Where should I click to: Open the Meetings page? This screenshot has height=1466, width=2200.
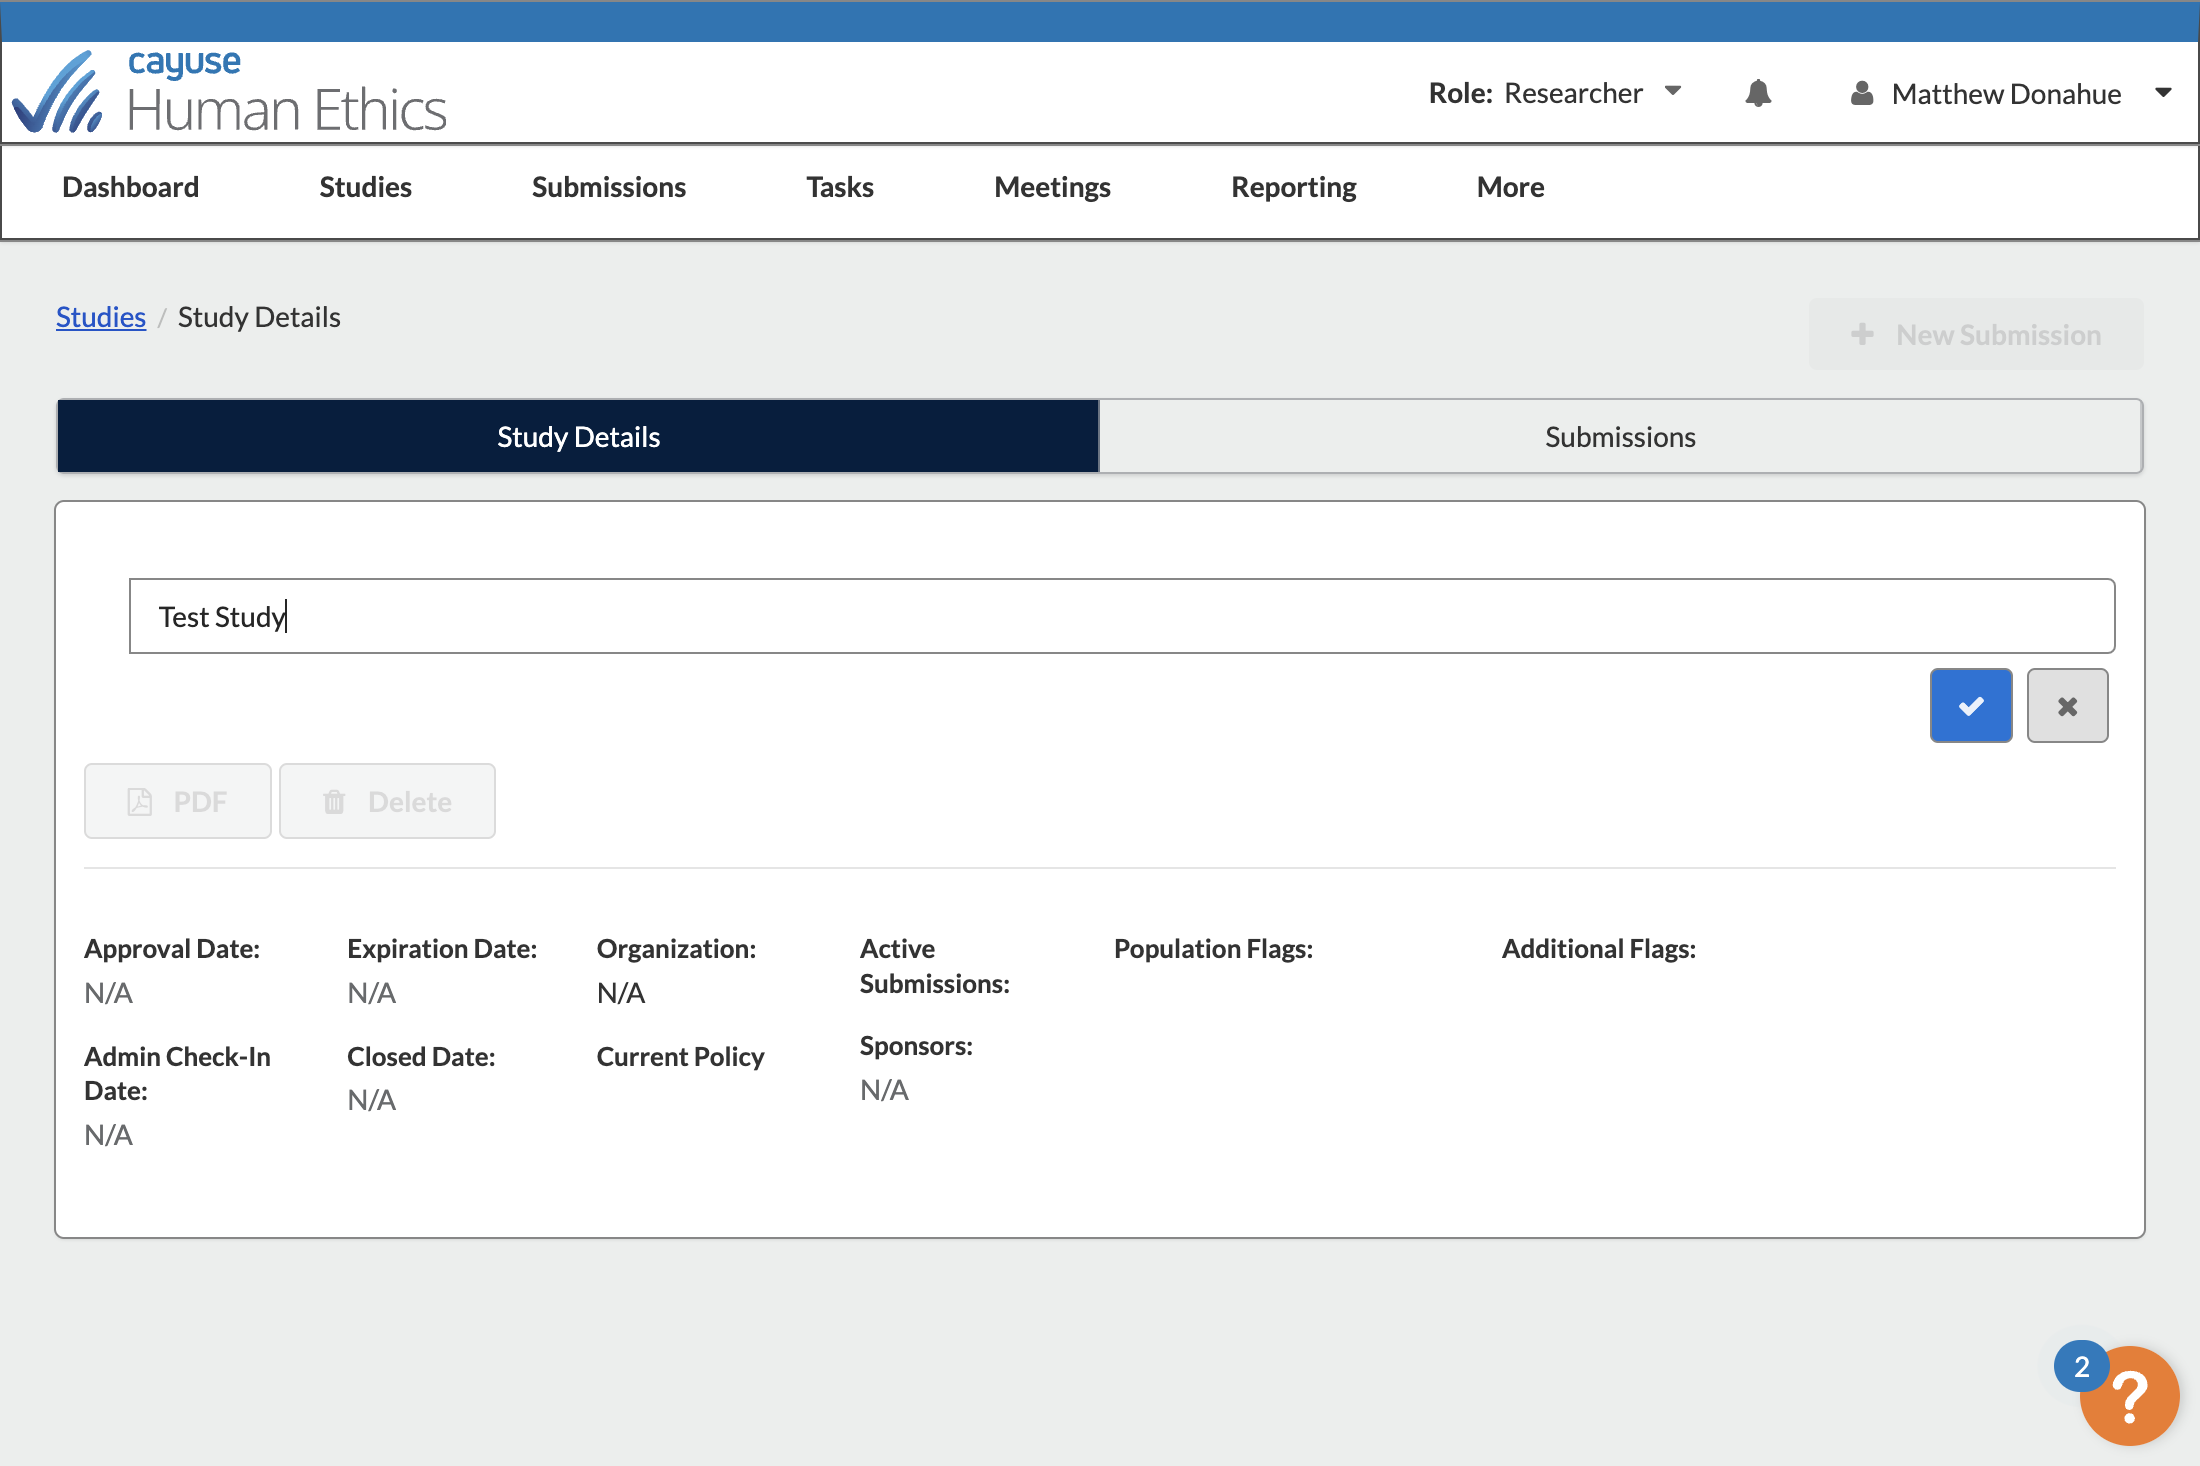click(1052, 187)
